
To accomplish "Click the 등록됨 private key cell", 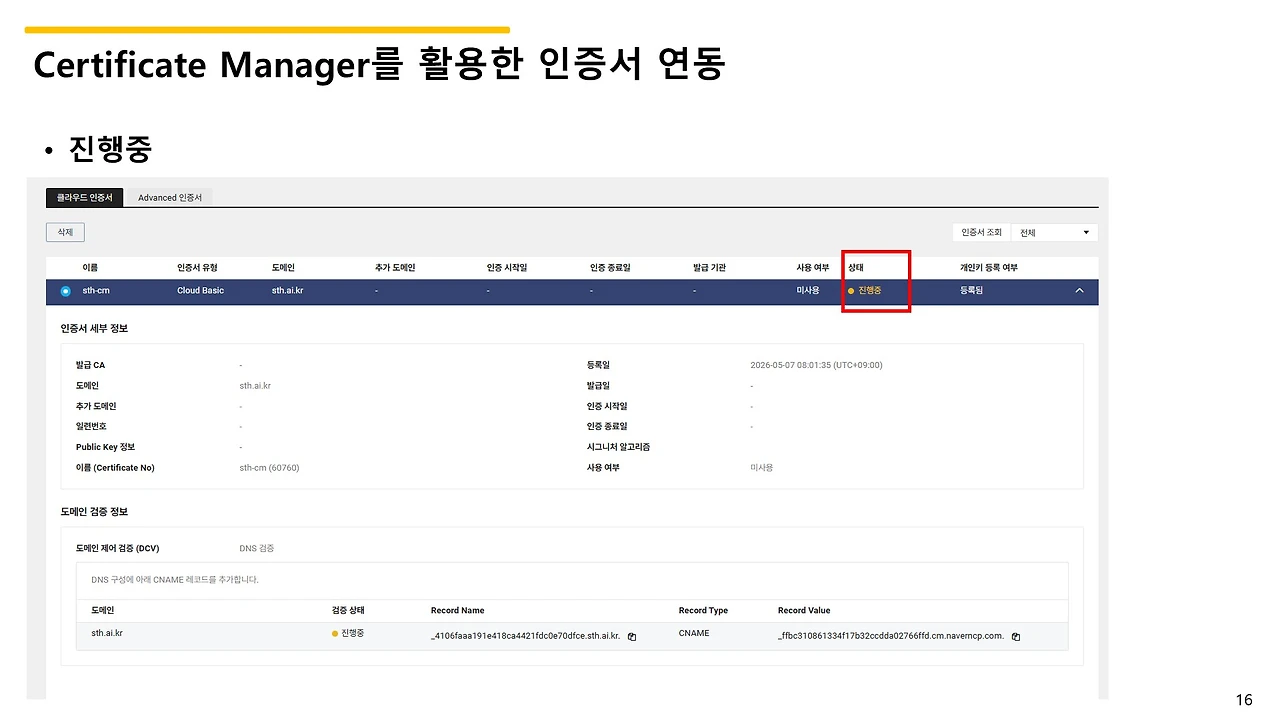I will pos(972,291).
